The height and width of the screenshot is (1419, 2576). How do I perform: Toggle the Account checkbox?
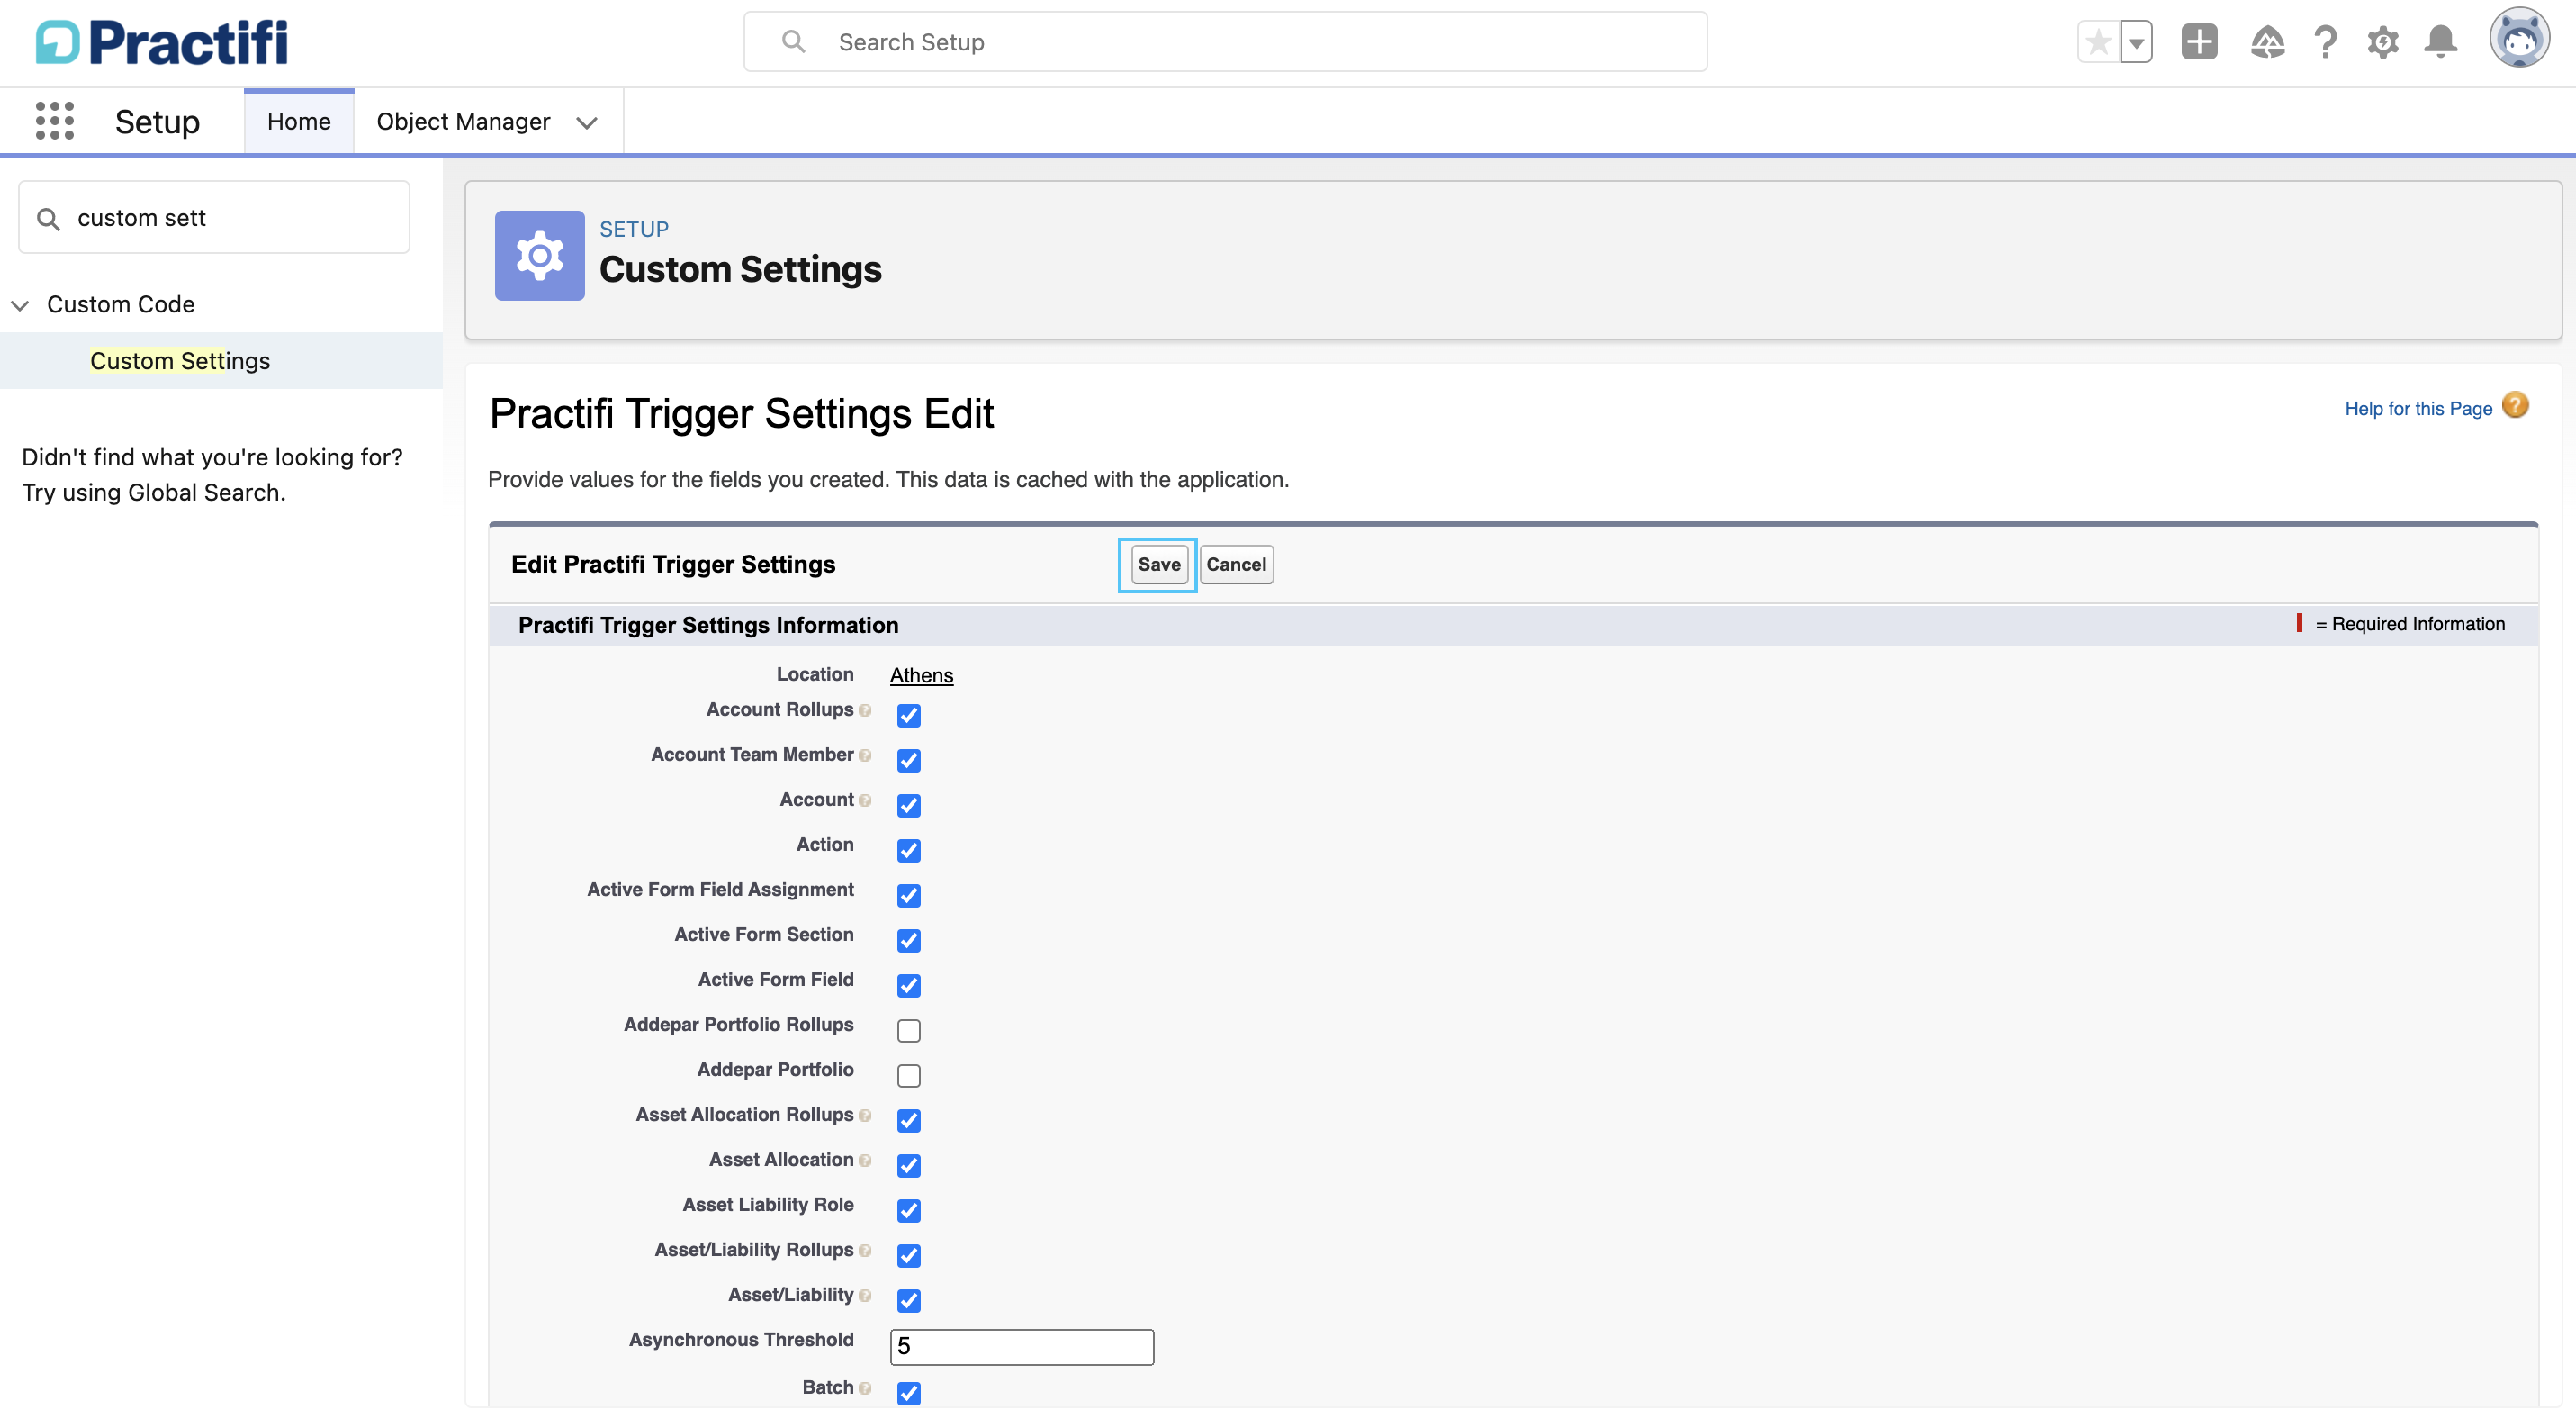[x=908, y=806]
